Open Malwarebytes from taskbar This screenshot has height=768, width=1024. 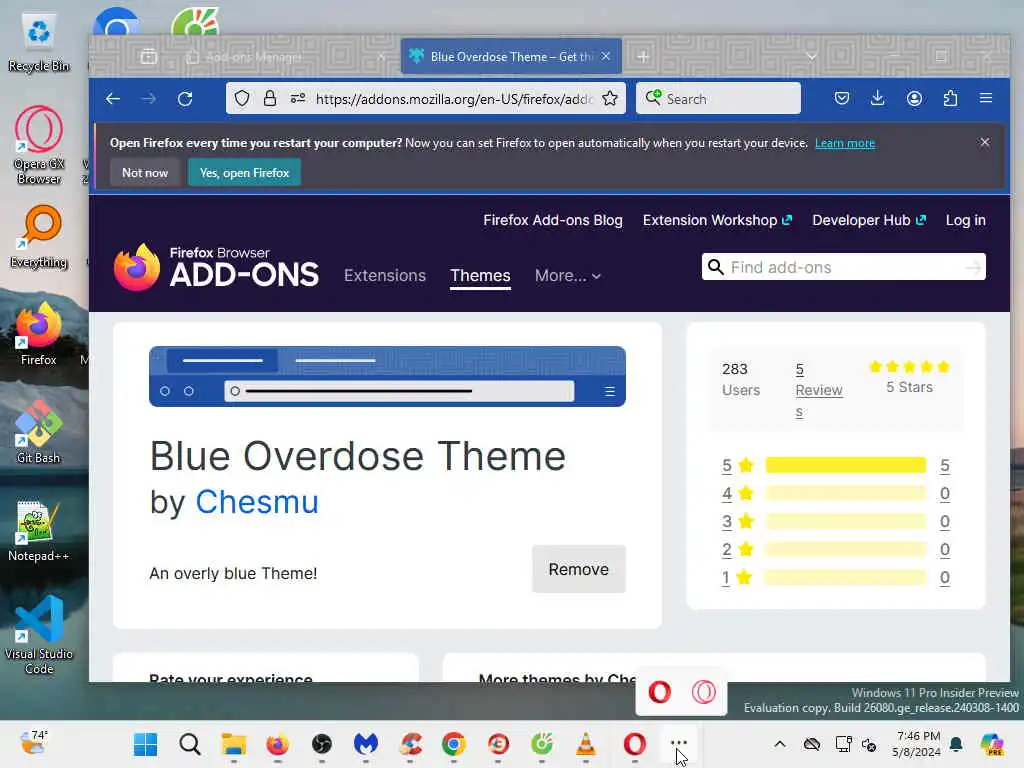pyautogui.click(x=366, y=744)
